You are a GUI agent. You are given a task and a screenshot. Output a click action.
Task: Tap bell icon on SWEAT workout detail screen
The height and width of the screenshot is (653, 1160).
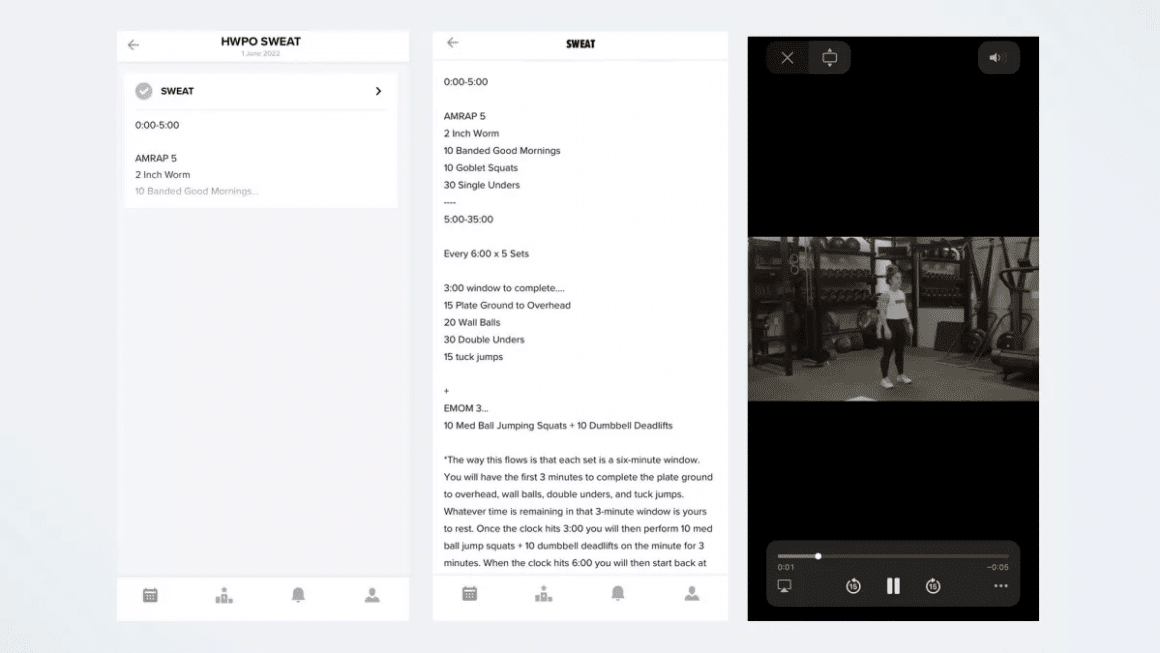pos(618,593)
